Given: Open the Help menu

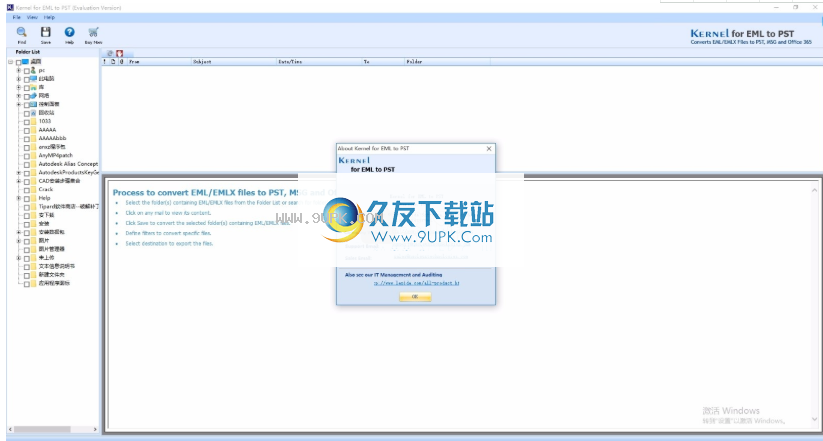Looking at the screenshot, I should coord(49,17).
